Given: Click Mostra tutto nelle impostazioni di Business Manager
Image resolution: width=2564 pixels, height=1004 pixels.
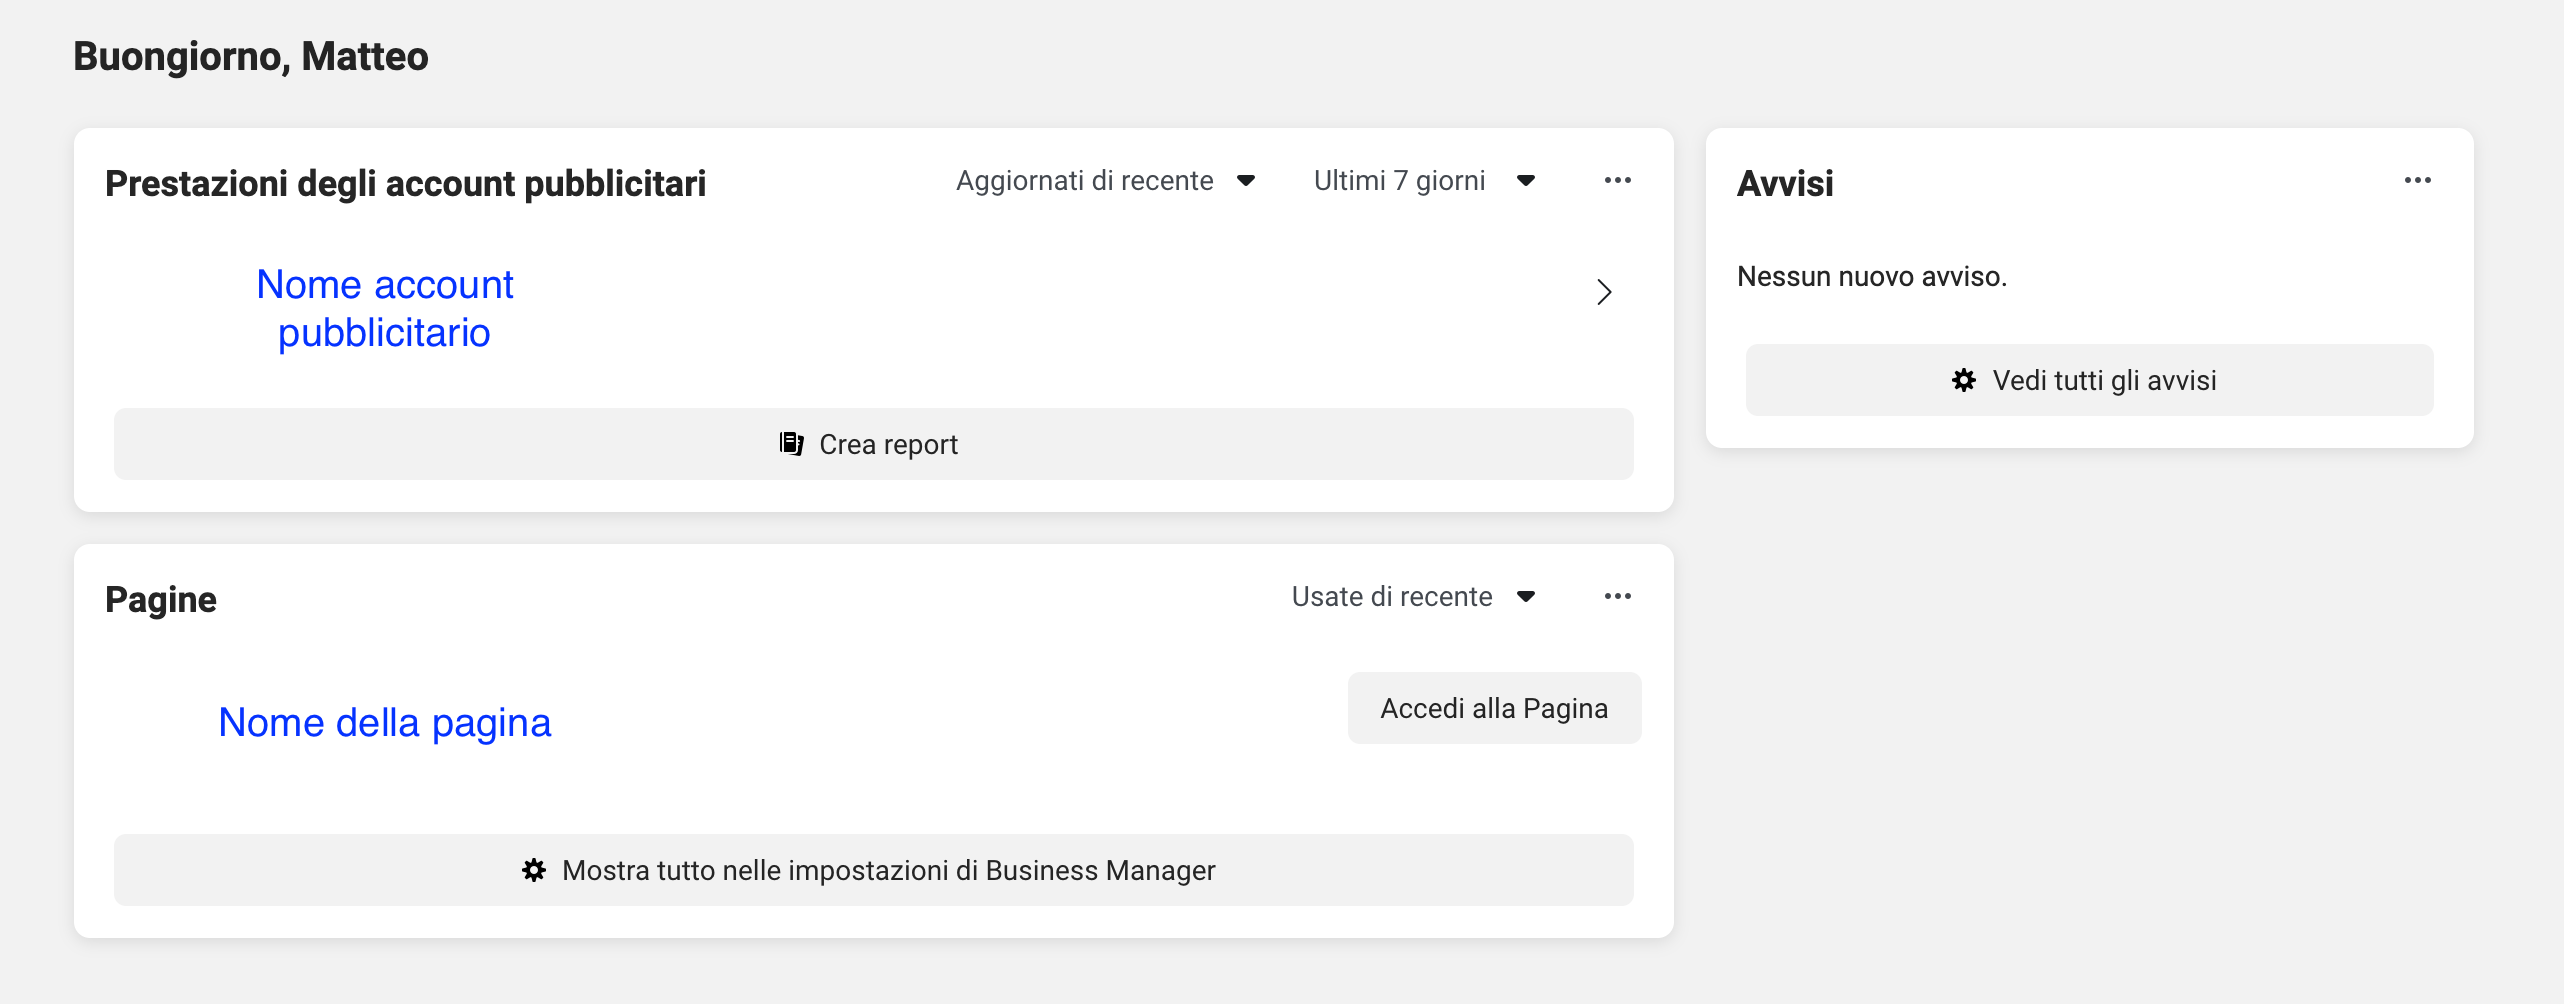Looking at the screenshot, I should point(873,870).
